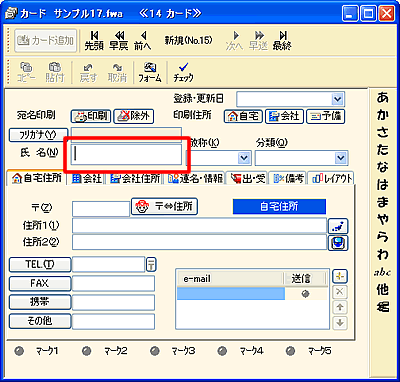
Task: Select abc in side index
Action: (382, 273)
